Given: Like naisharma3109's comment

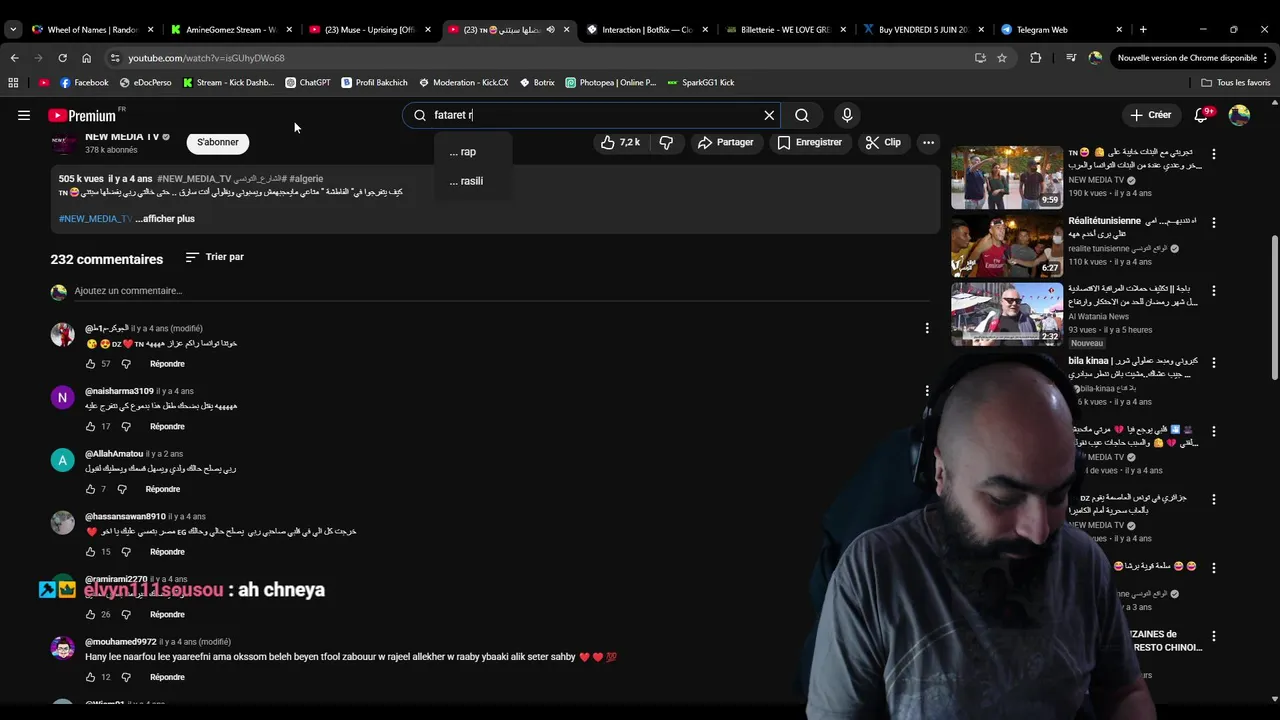Looking at the screenshot, I should coord(90,426).
